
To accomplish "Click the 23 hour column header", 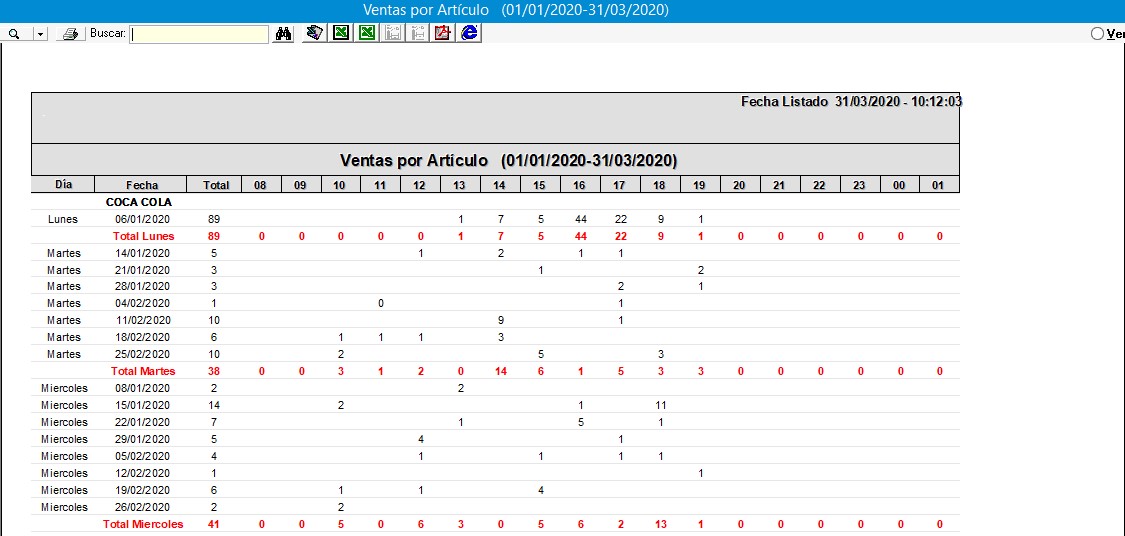I will 859,184.
